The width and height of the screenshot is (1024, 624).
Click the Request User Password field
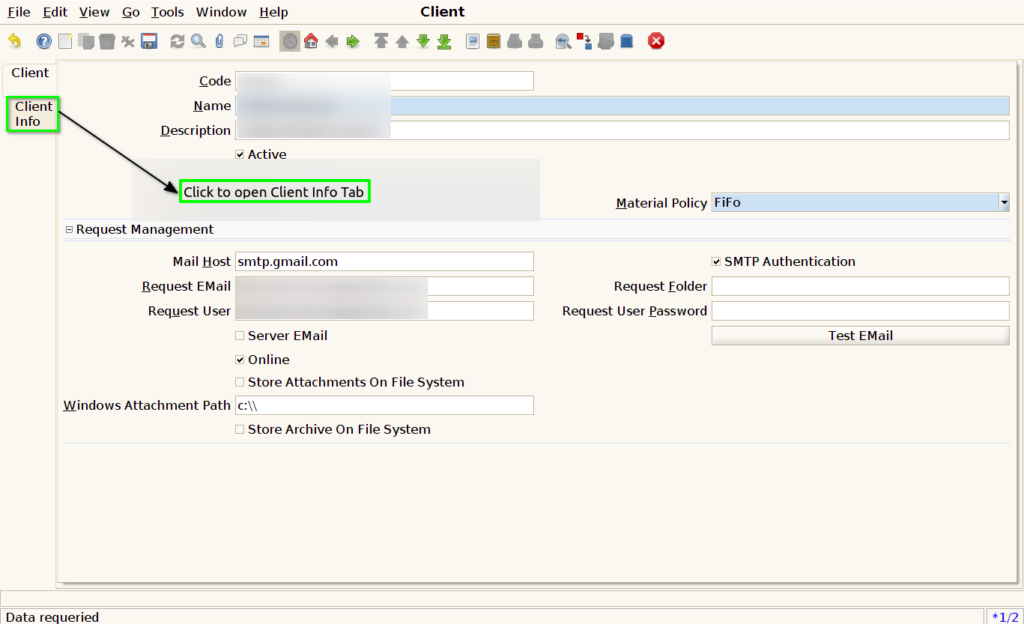[860, 311]
